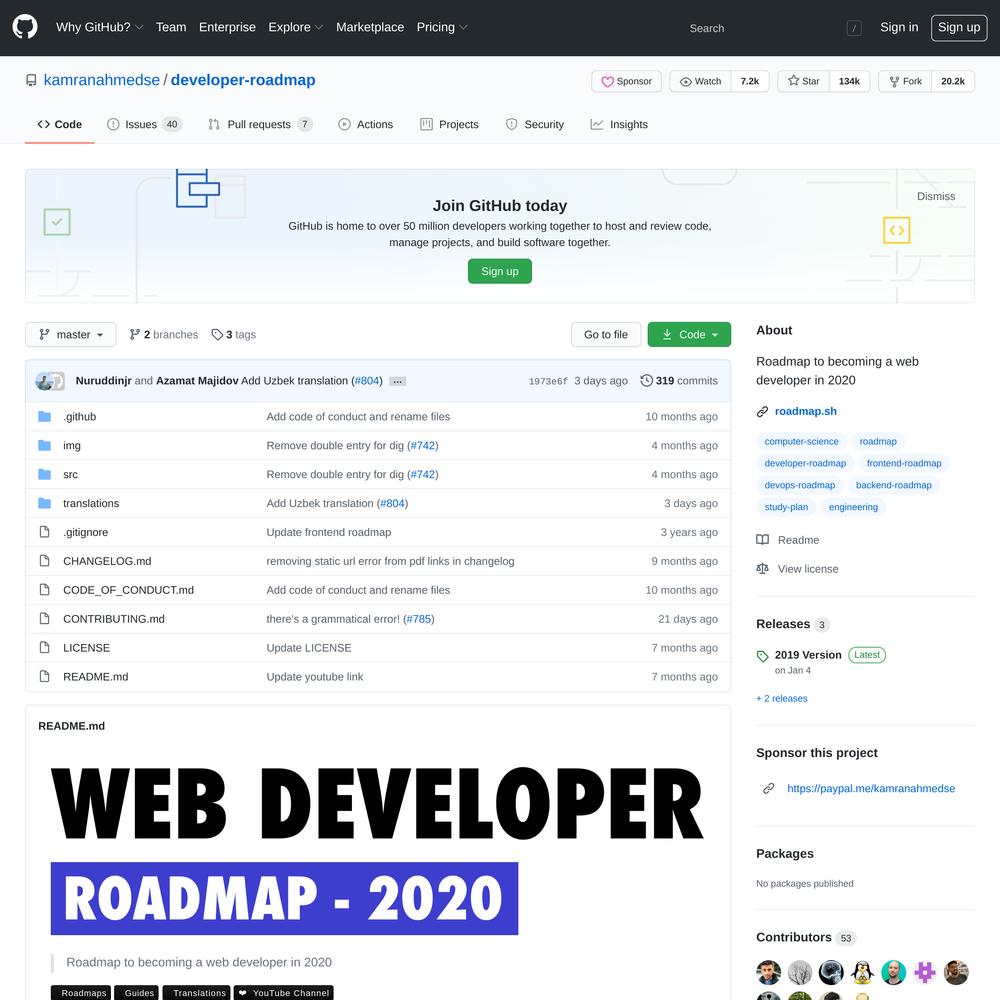This screenshot has width=1000, height=1000.
Task: Click the link icon beside roadmap.sh
Action: click(x=762, y=412)
